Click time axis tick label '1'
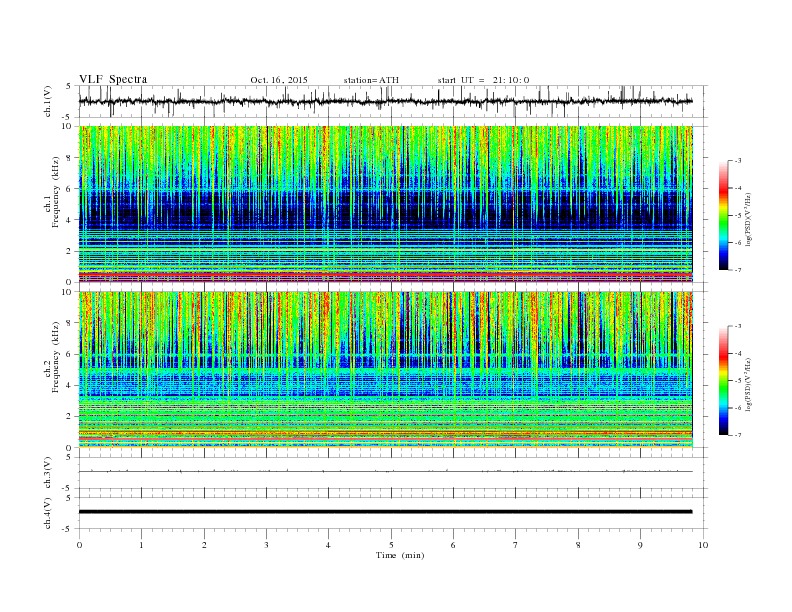 click(142, 545)
